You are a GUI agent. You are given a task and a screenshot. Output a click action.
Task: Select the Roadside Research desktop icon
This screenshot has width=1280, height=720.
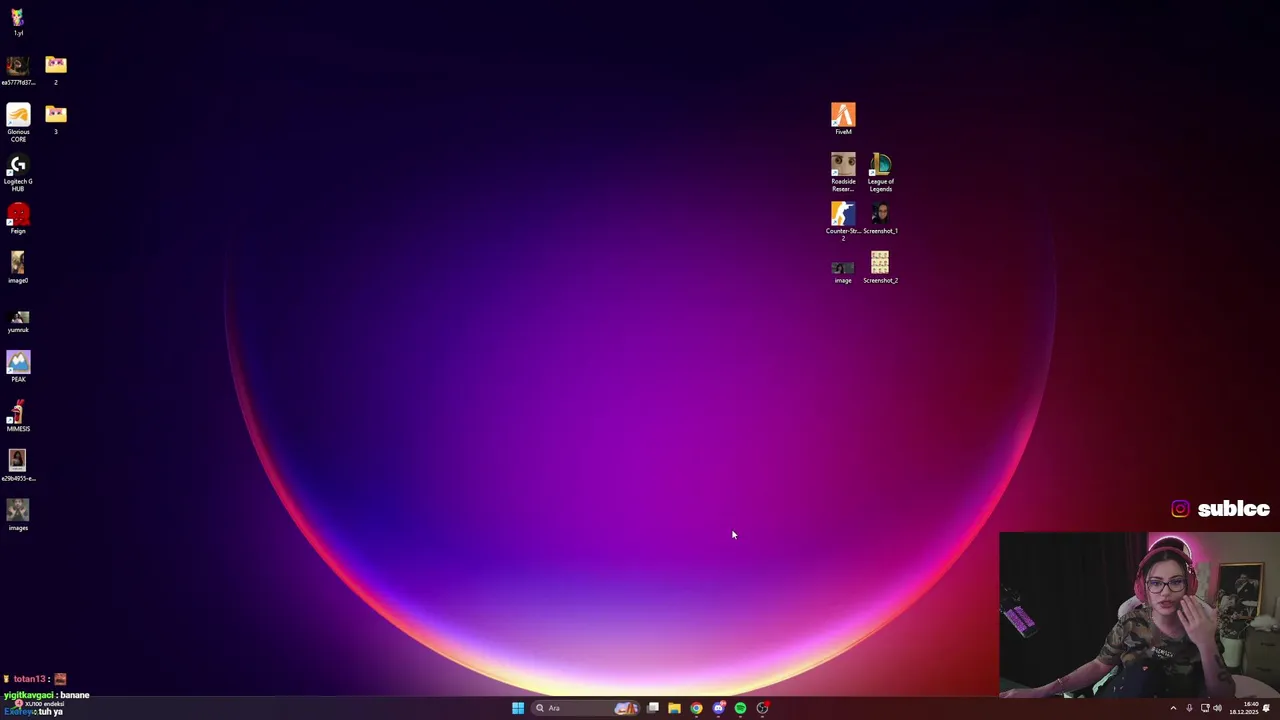843,172
